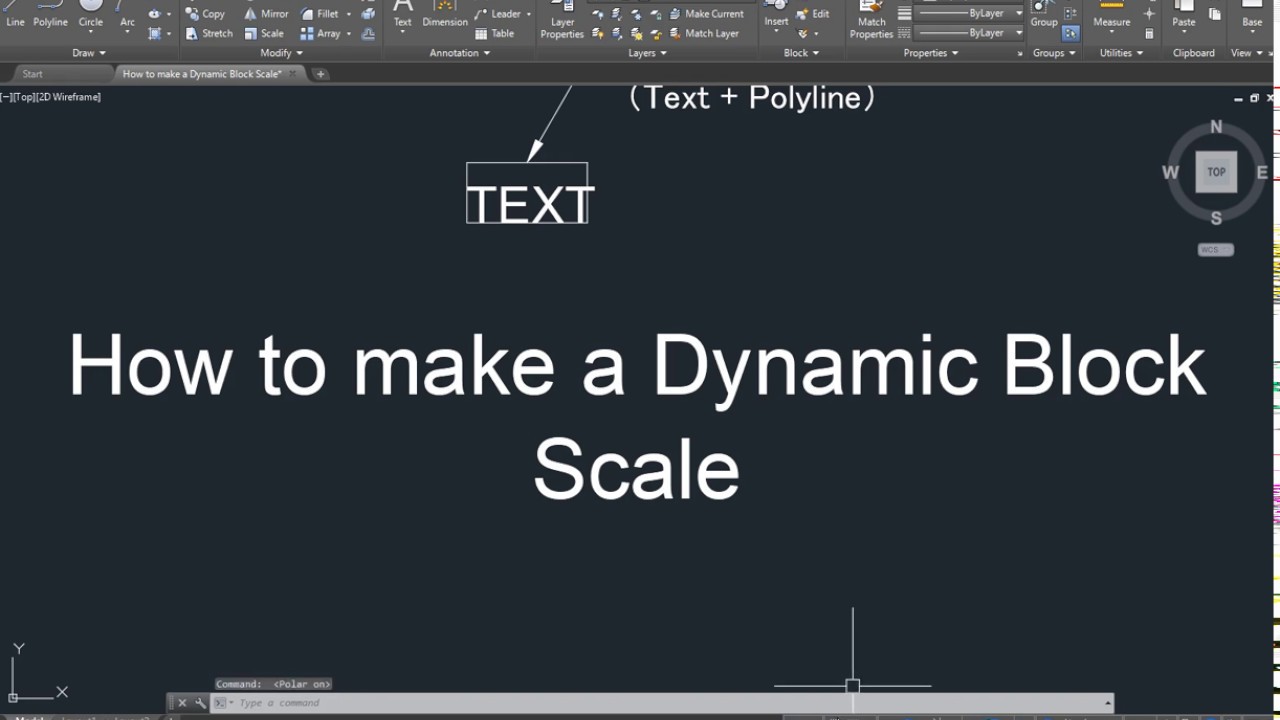Viewport: 1280px width, 720px height.
Task: Click the Copy Clip icon beside Paste
Action: click(x=1215, y=14)
